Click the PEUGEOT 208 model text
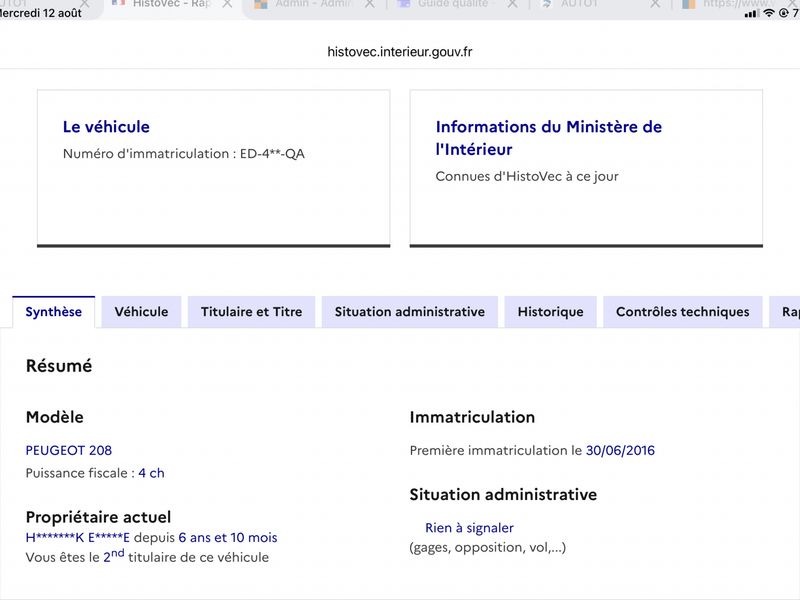This screenshot has height=600, width=800. point(69,451)
